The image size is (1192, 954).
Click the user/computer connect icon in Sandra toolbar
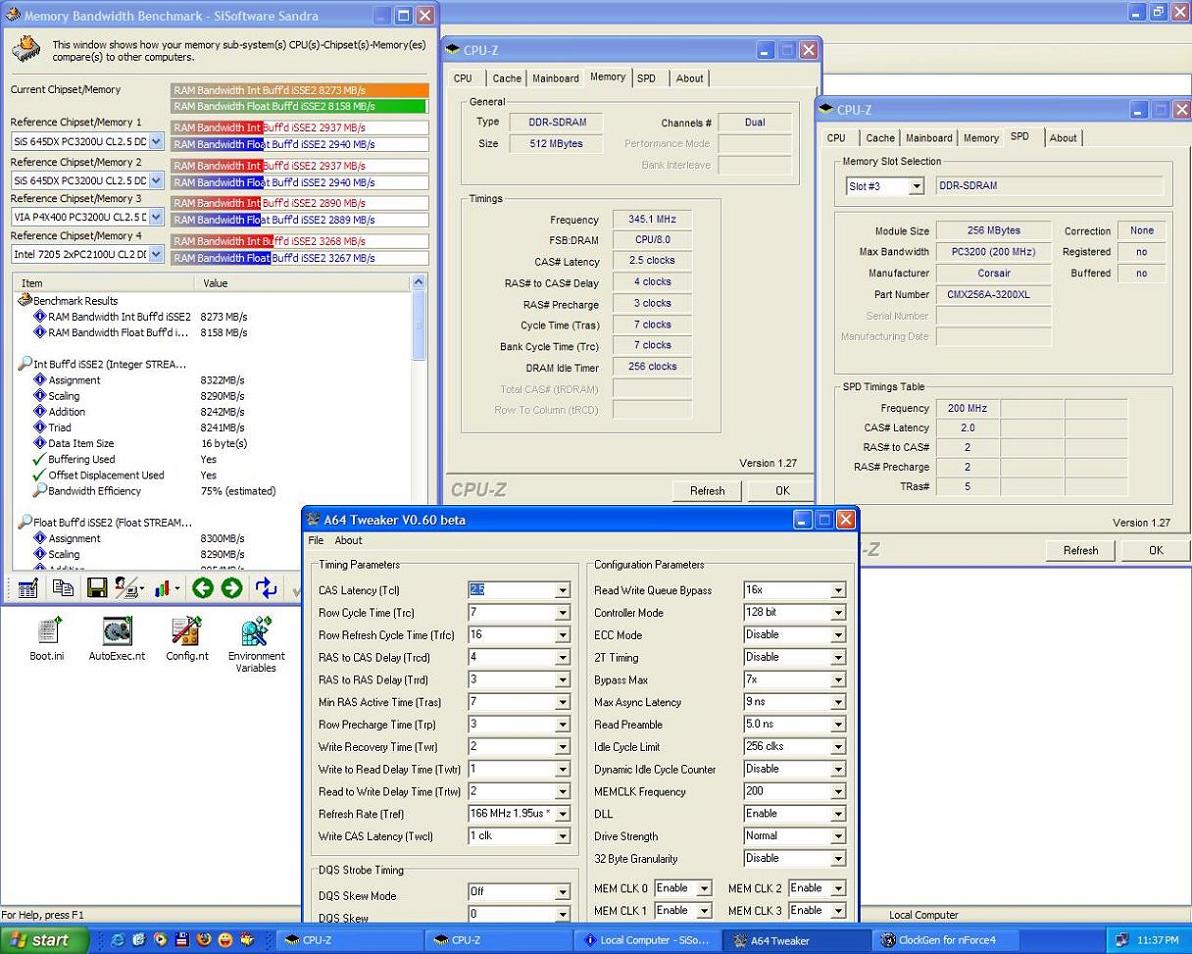[x=128, y=588]
